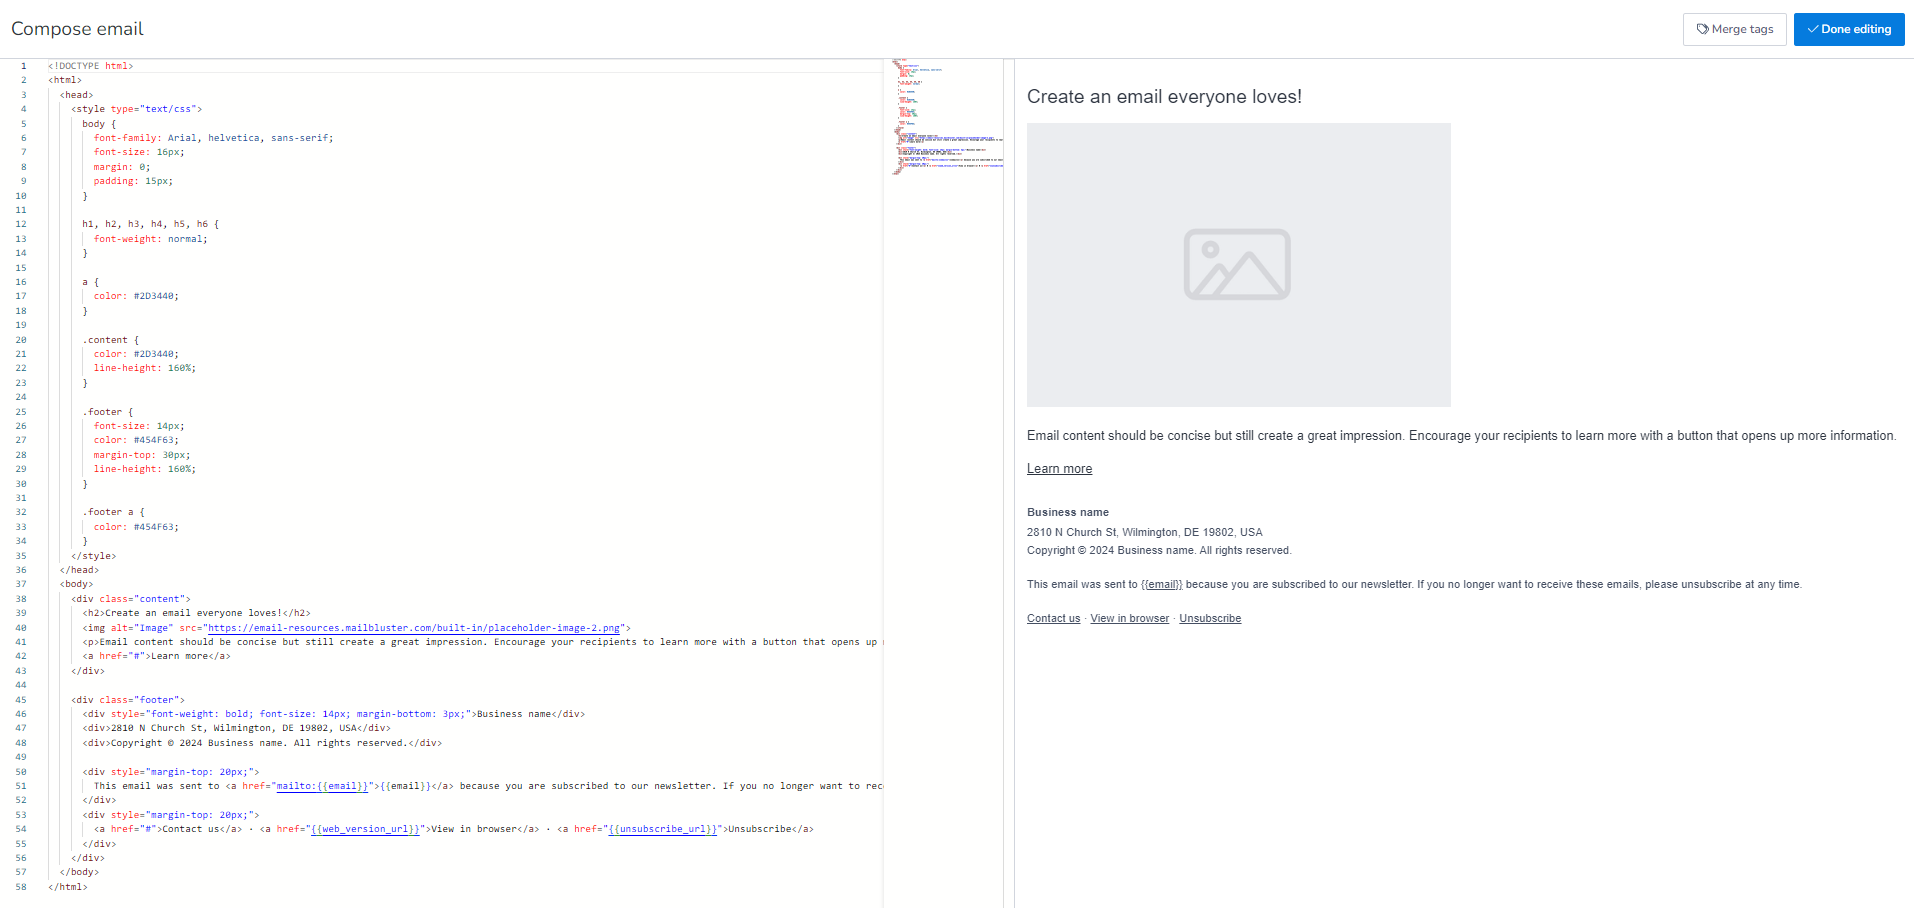
Task: Click the "Compose email" page title
Action: [76, 29]
